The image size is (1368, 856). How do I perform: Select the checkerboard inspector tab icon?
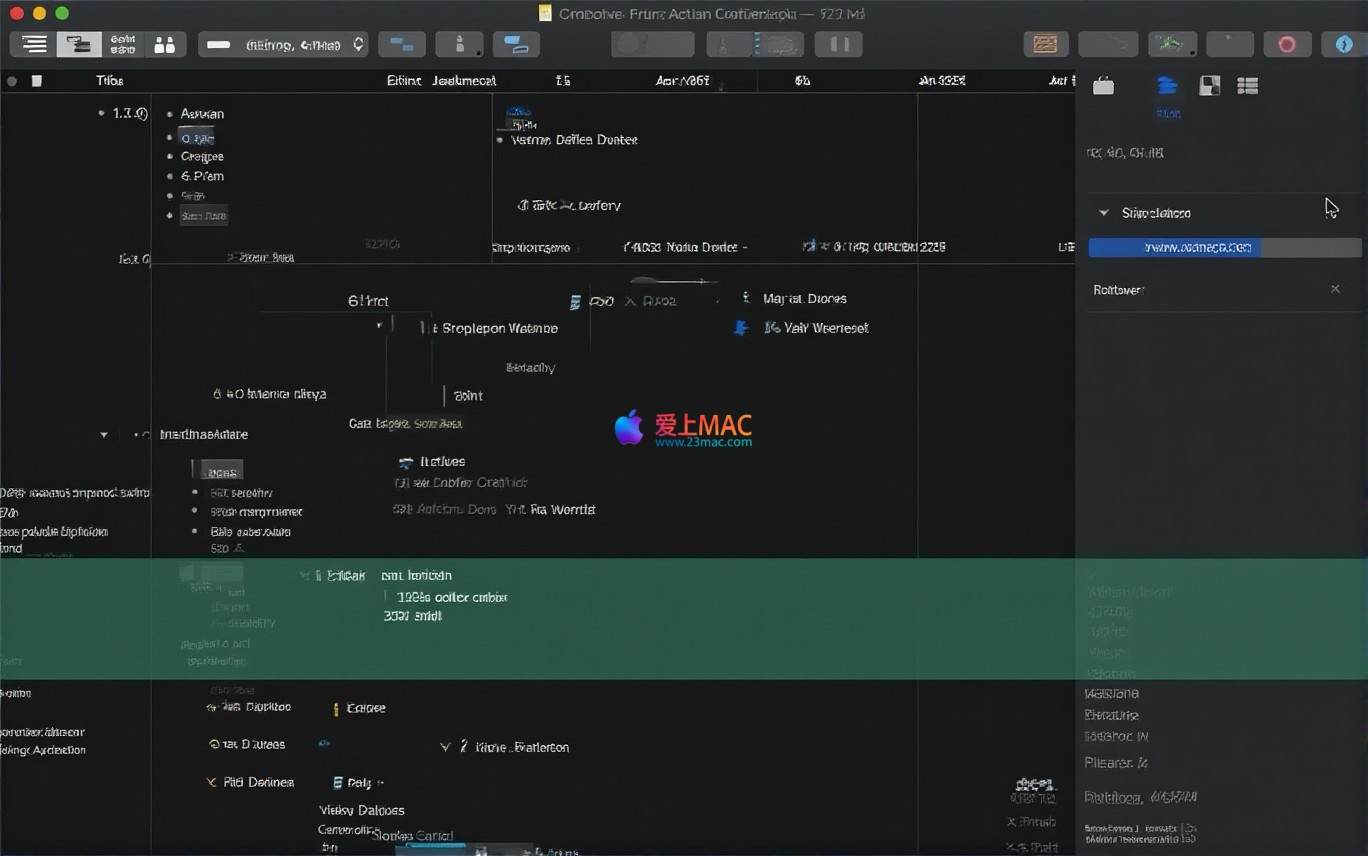tap(1209, 86)
